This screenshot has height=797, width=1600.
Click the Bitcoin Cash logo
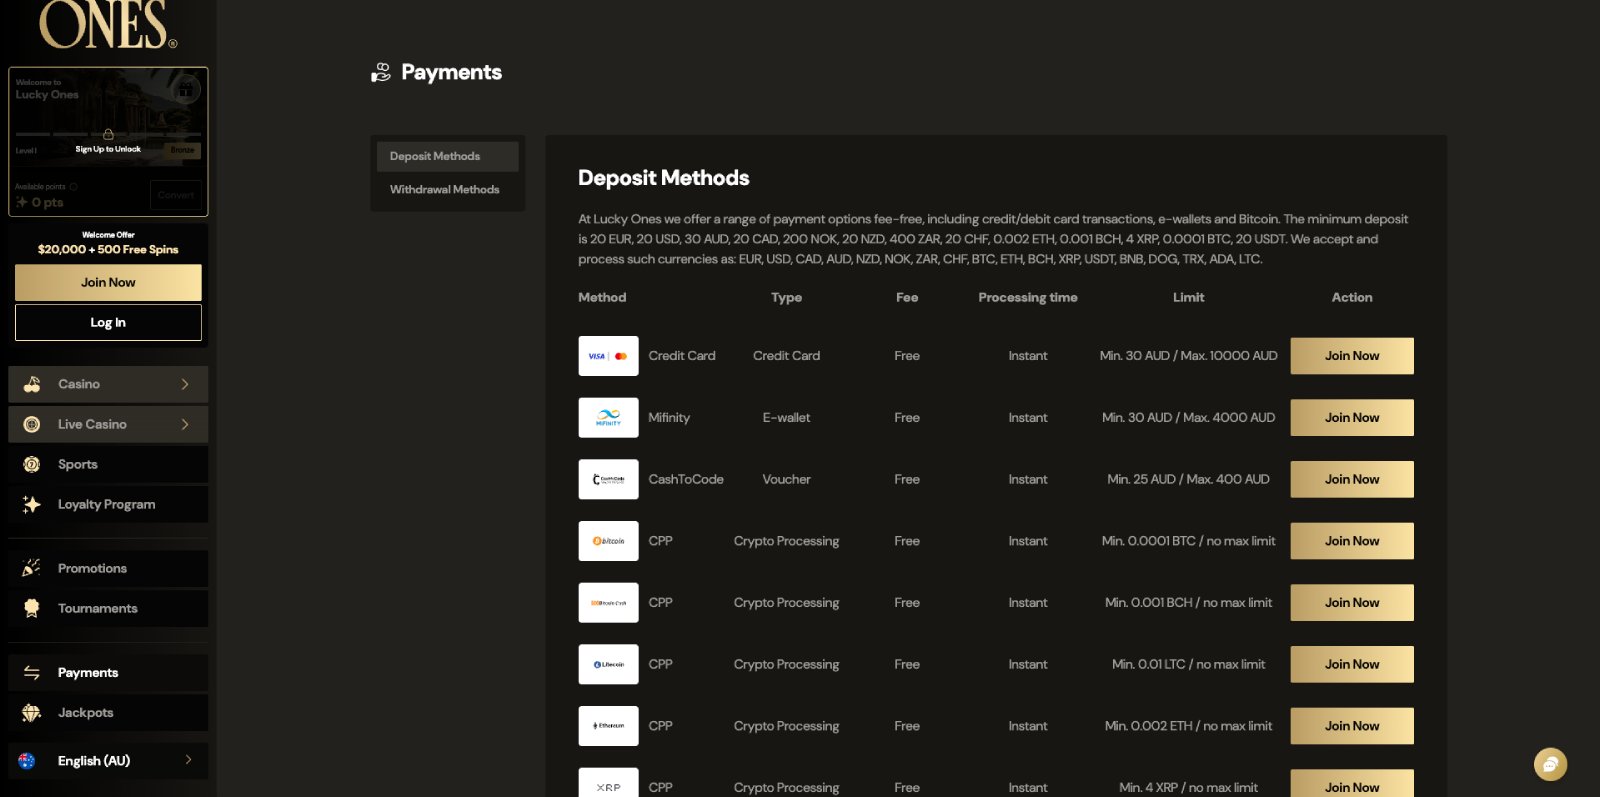tap(608, 603)
